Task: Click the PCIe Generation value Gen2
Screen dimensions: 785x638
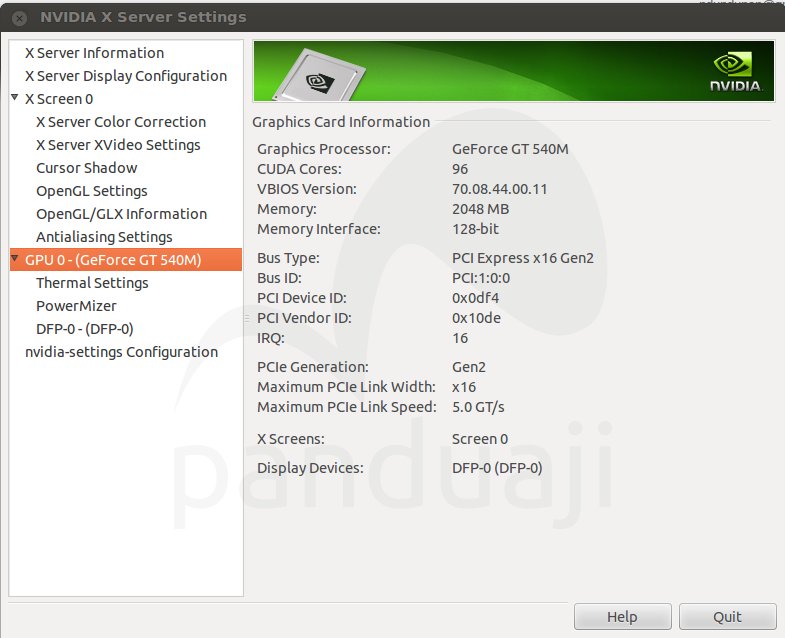Action: click(x=469, y=368)
